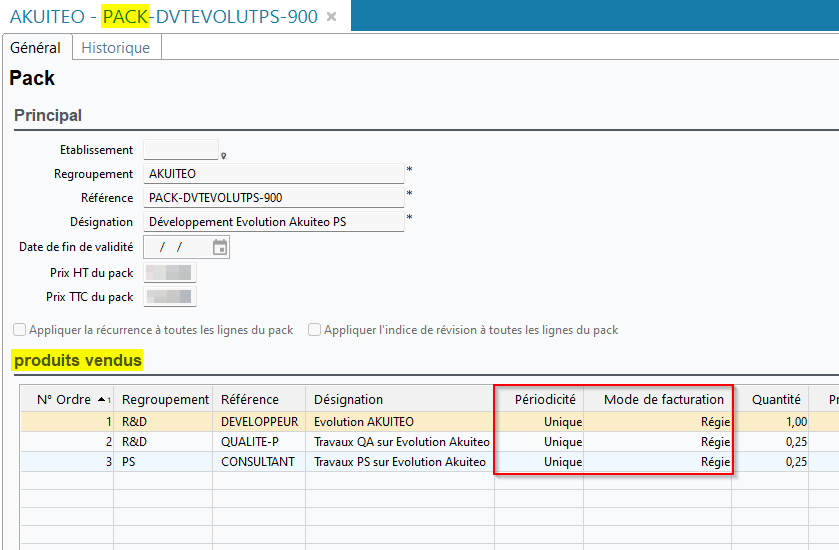
Task: Select quantity 0,25 in QUALITE-P row
Action: click(x=770, y=441)
